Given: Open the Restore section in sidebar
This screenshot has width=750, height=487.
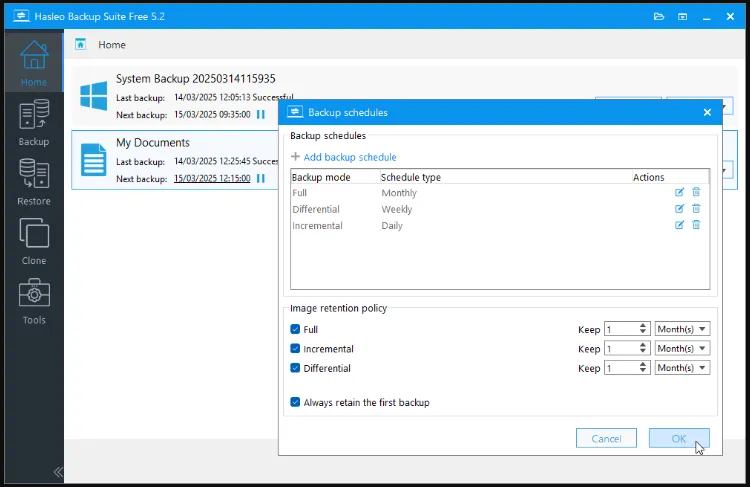Looking at the screenshot, I should pos(33,182).
